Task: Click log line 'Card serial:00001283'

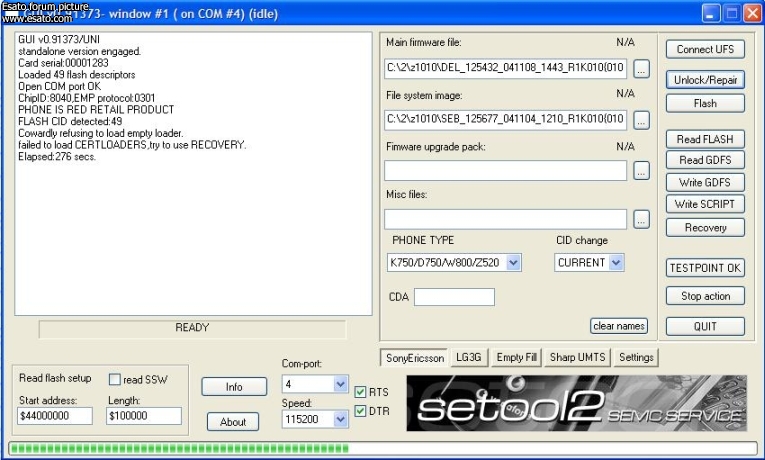Action: coord(63,63)
